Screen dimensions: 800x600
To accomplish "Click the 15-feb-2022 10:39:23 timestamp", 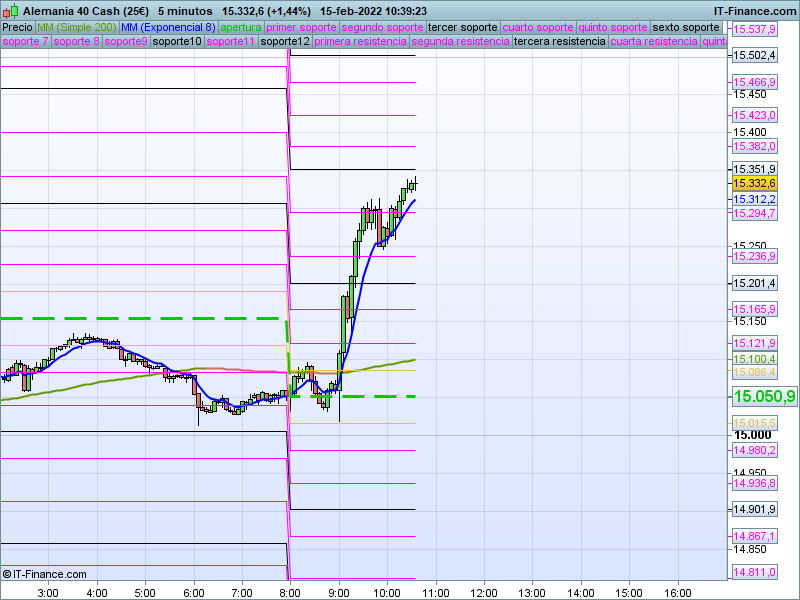I will (x=373, y=11).
